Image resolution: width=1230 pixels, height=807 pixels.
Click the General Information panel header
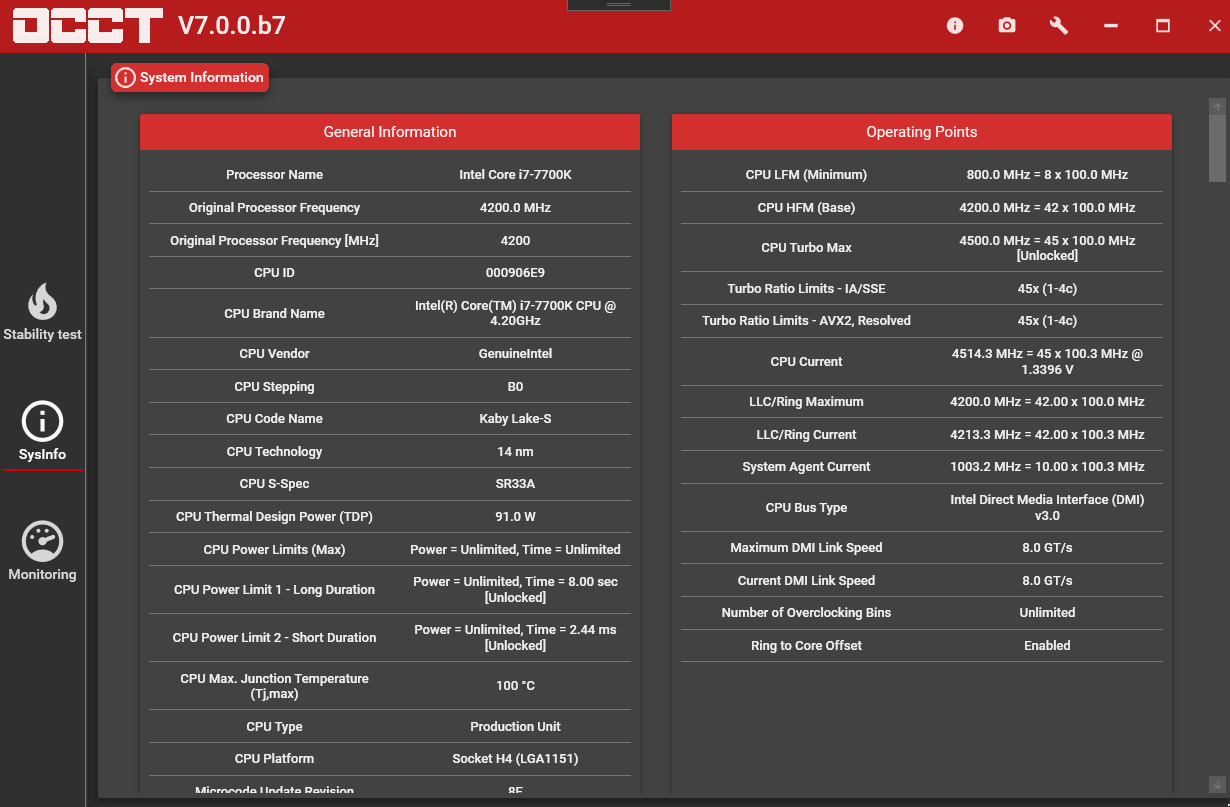pos(389,132)
